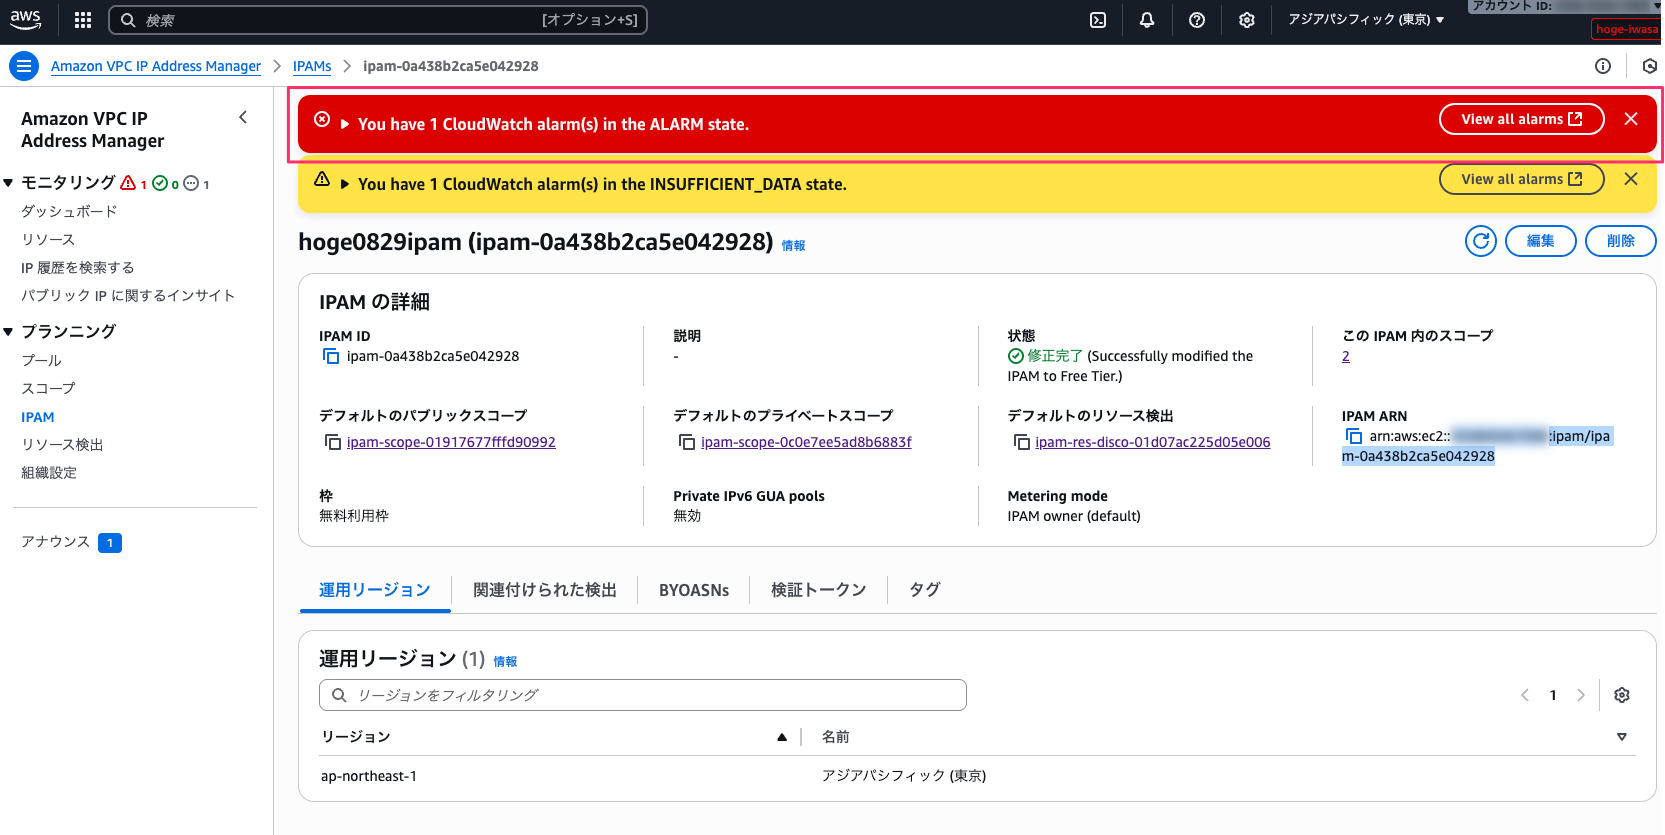Viewport: 1665px width, 835px height.
Task: Collapse the プランニング section
Action: click(8, 331)
